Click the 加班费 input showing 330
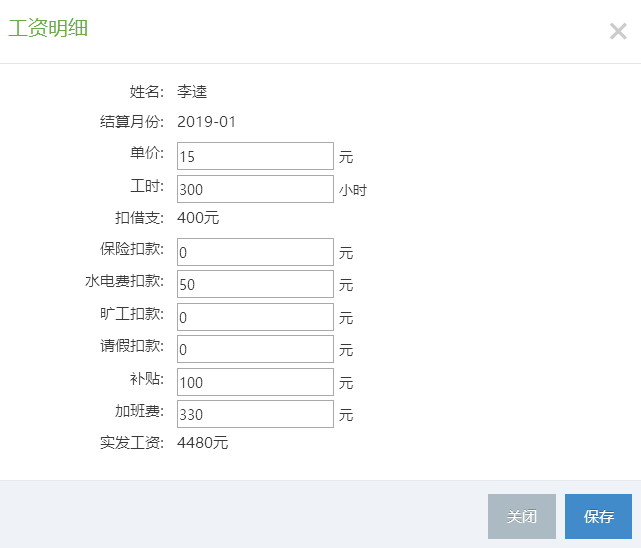The width and height of the screenshot is (641, 548). click(255, 414)
